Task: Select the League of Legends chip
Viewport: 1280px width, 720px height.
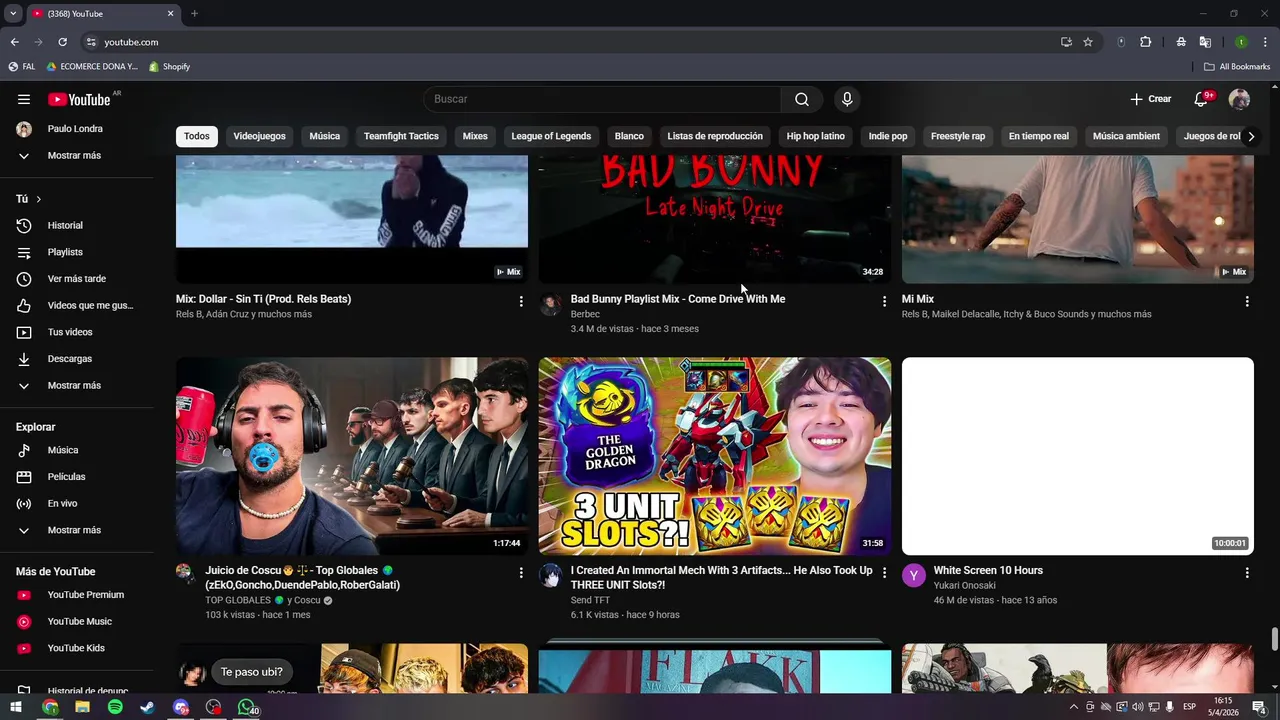Action: [x=551, y=136]
